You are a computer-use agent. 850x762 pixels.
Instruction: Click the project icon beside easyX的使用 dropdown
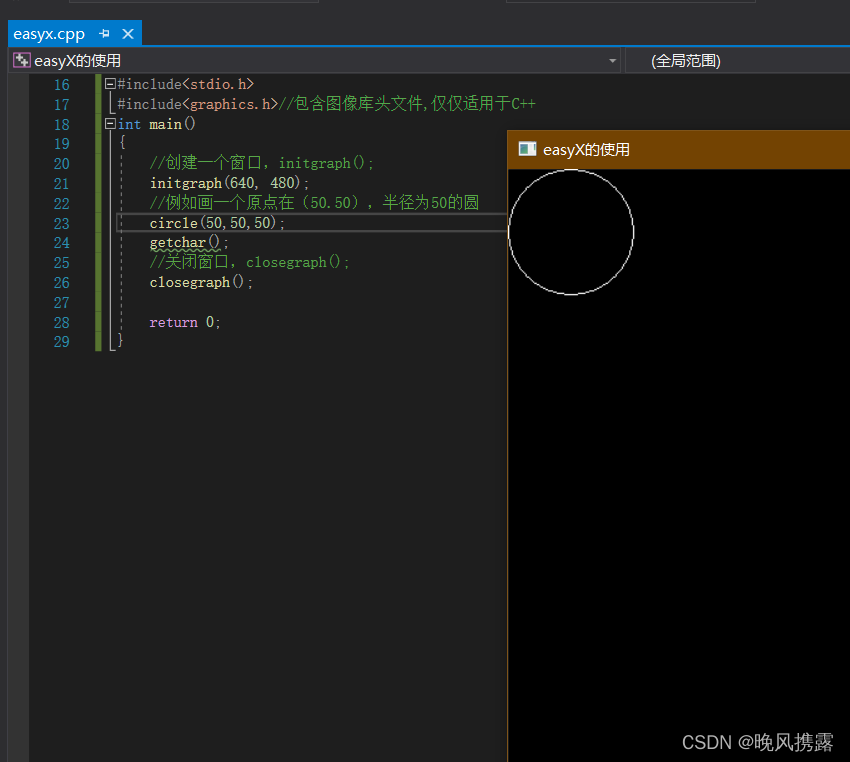point(20,60)
